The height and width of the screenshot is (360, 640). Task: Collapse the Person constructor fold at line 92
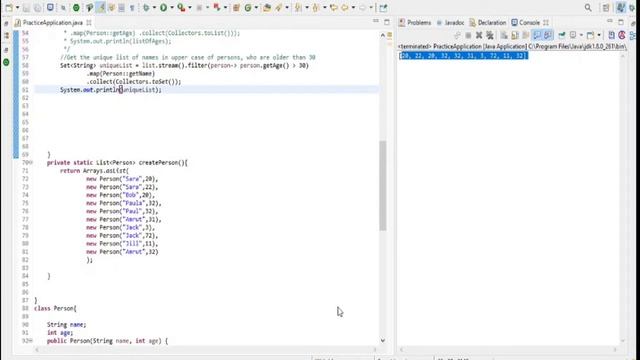(x=31, y=341)
